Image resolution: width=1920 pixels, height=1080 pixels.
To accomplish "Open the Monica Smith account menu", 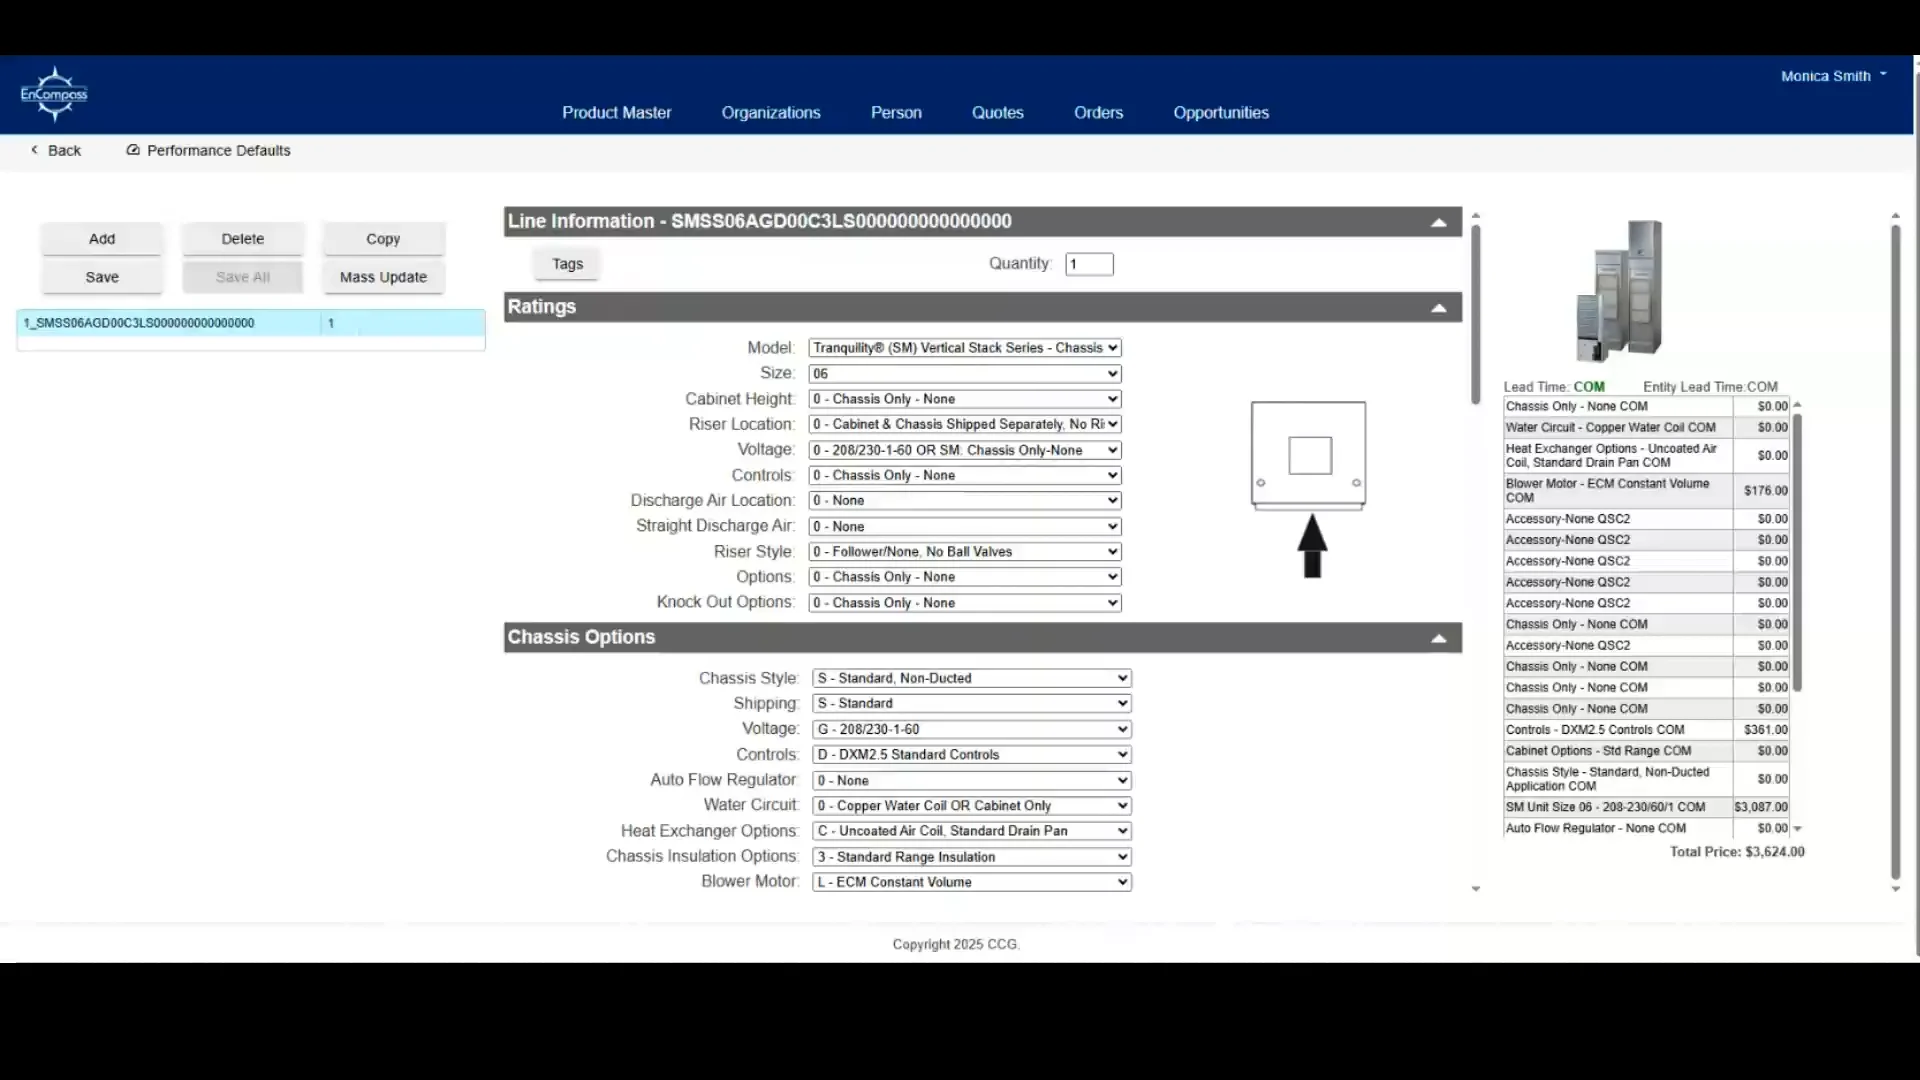I will point(1833,75).
